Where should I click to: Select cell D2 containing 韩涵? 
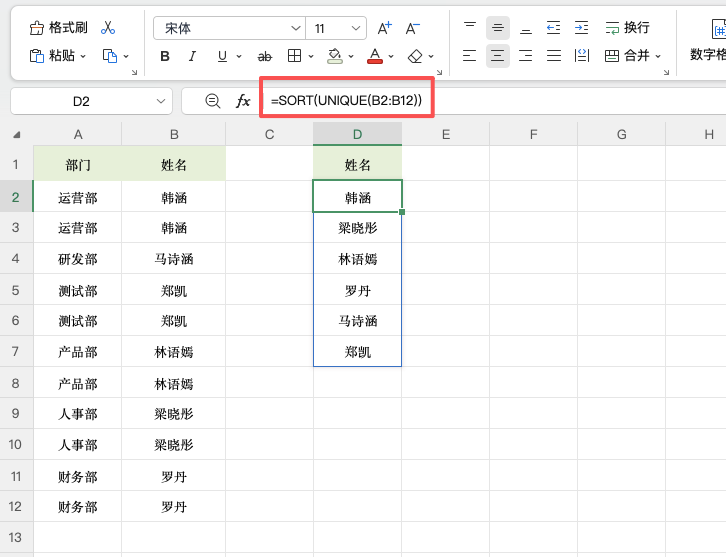click(x=357, y=198)
